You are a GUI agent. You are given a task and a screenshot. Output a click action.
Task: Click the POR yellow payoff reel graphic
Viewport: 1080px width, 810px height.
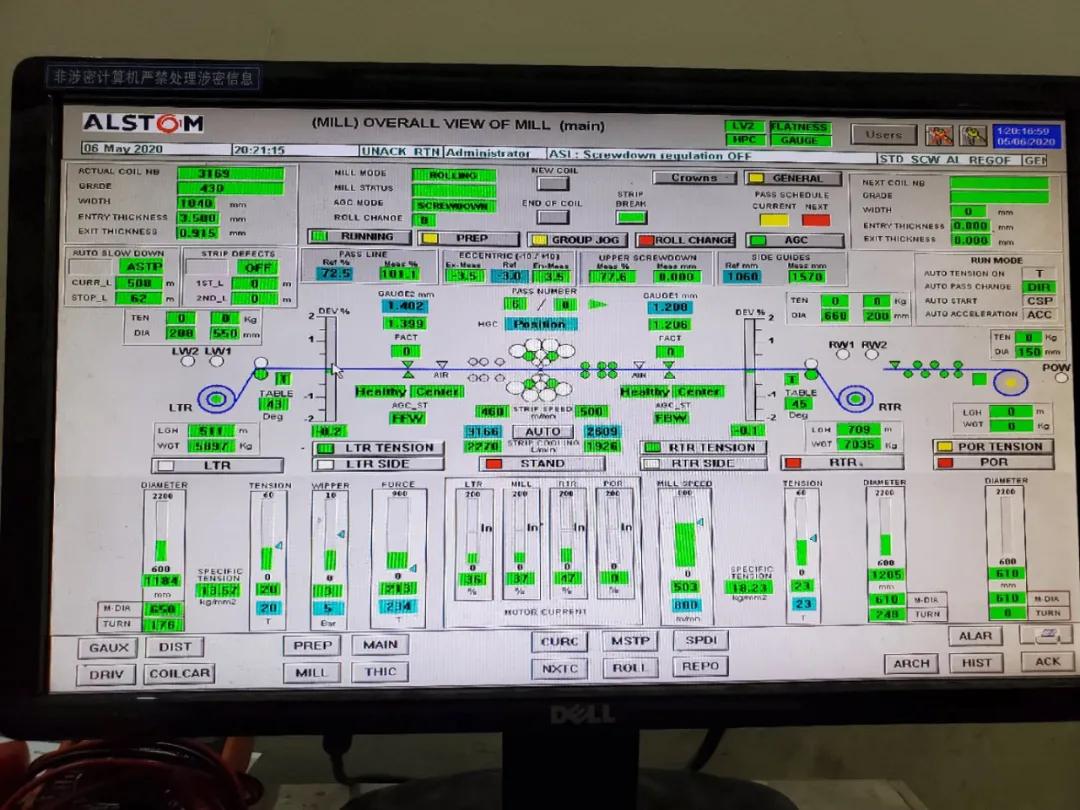point(1010,382)
